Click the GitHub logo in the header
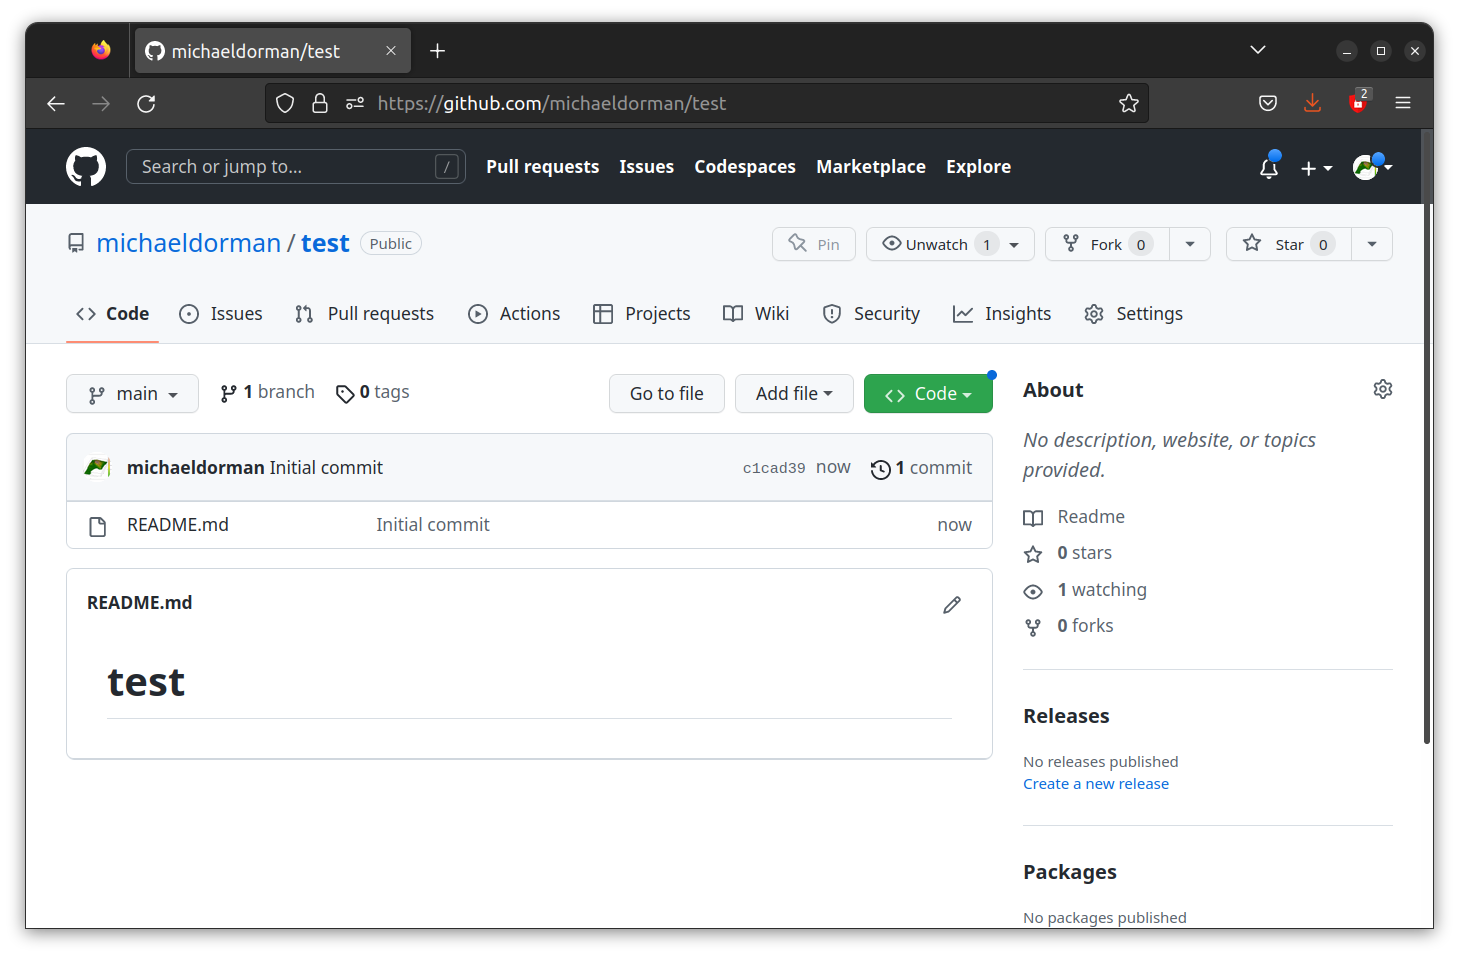 tap(85, 166)
